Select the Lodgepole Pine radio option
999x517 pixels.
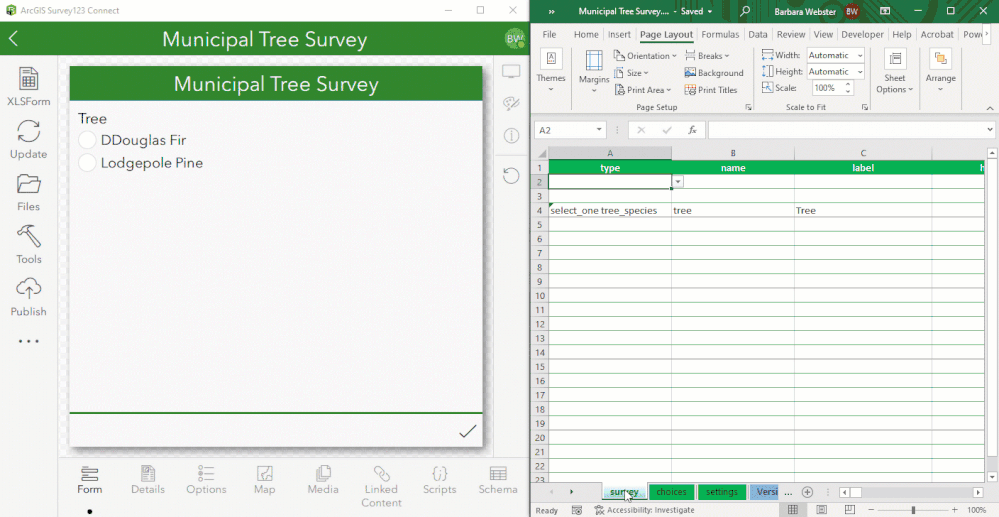tap(87, 163)
